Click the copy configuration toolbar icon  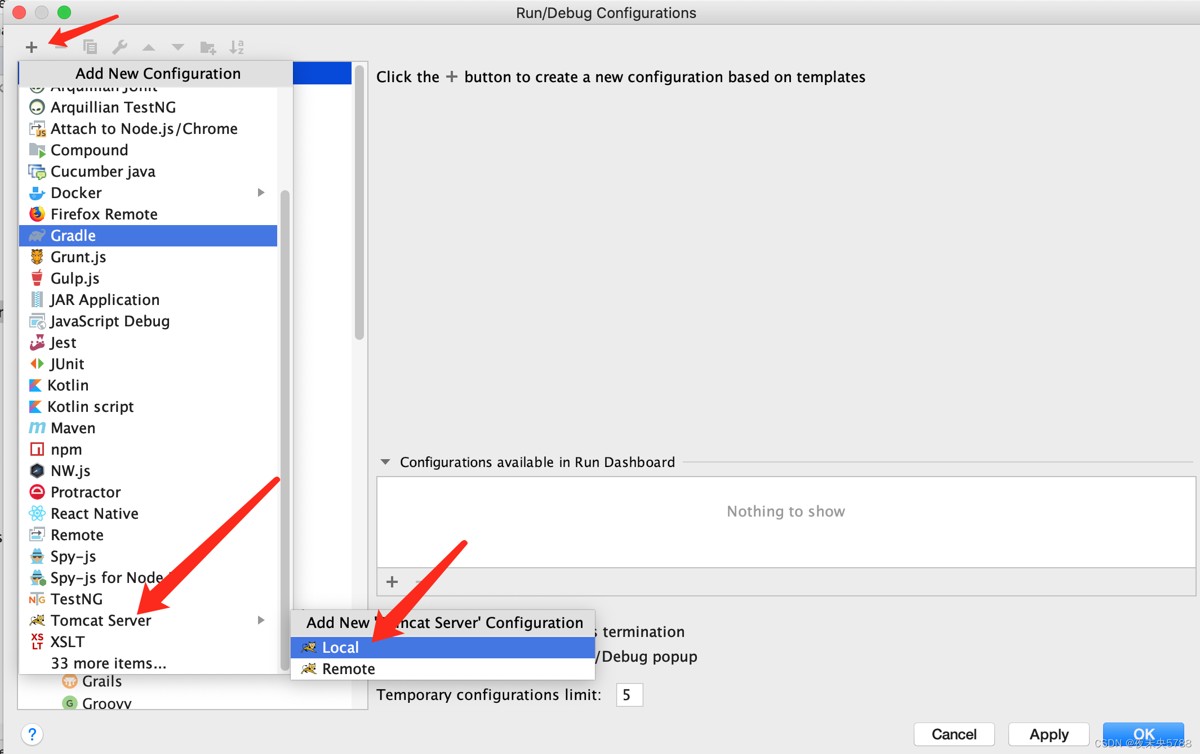pyautogui.click(x=90, y=47)
